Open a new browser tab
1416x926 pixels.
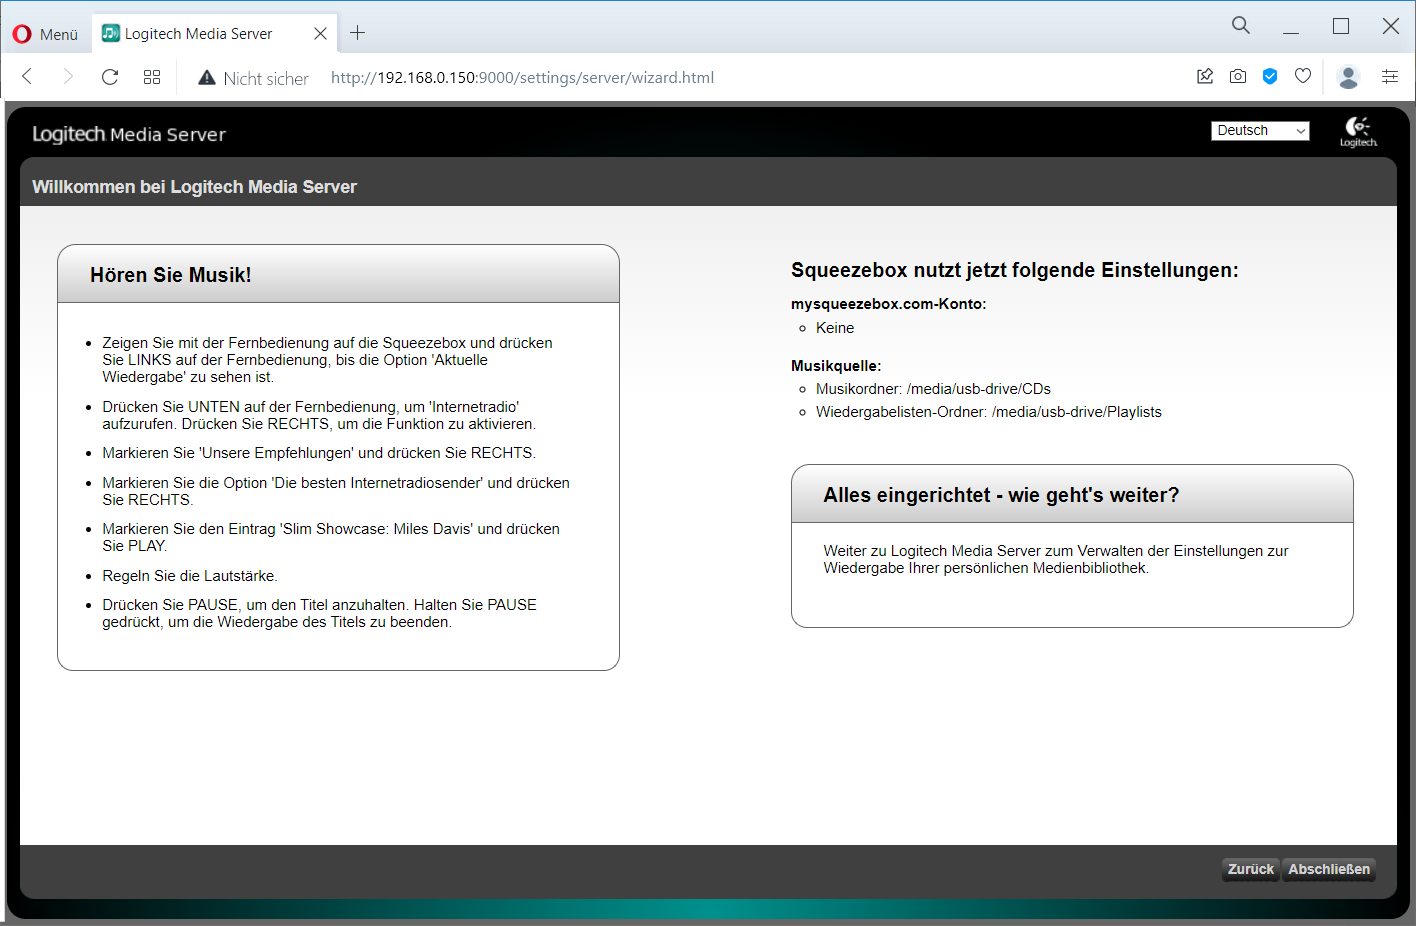[x=357, y=33]
